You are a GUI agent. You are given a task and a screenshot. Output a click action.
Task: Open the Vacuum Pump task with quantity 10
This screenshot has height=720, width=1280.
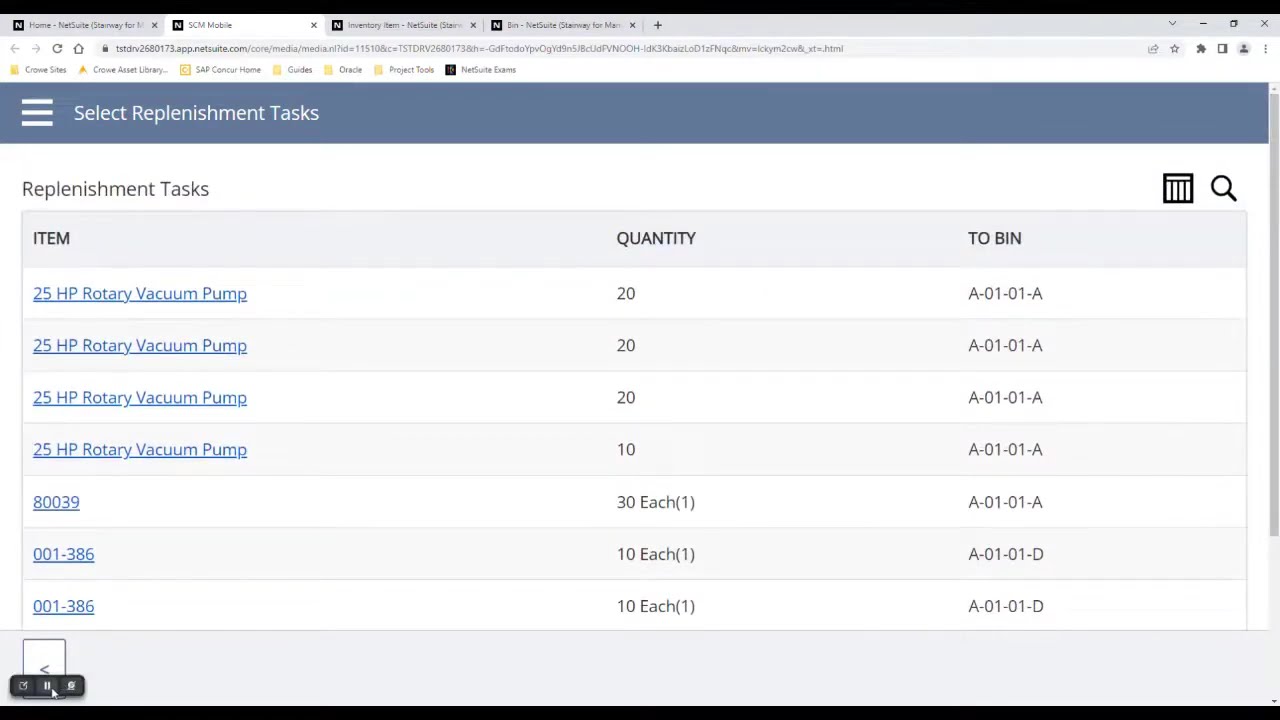140,449
